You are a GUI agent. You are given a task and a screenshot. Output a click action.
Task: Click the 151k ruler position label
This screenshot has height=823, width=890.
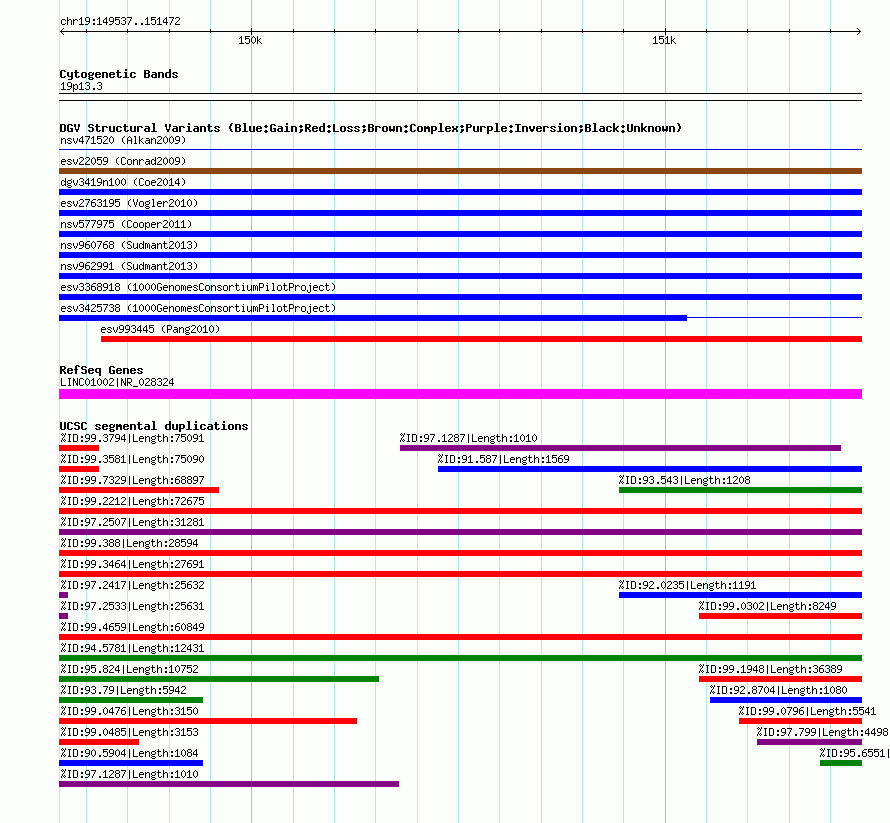click(x=664, y=40)
